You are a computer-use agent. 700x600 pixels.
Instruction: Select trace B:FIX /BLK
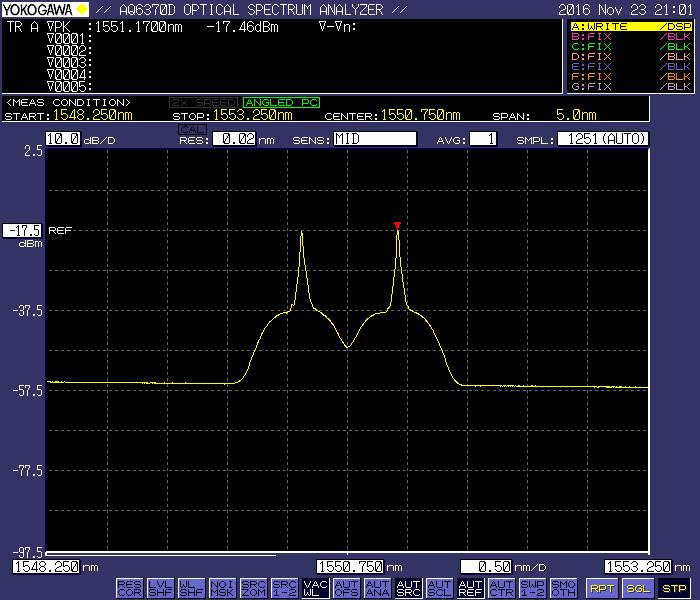click(631, 37)
